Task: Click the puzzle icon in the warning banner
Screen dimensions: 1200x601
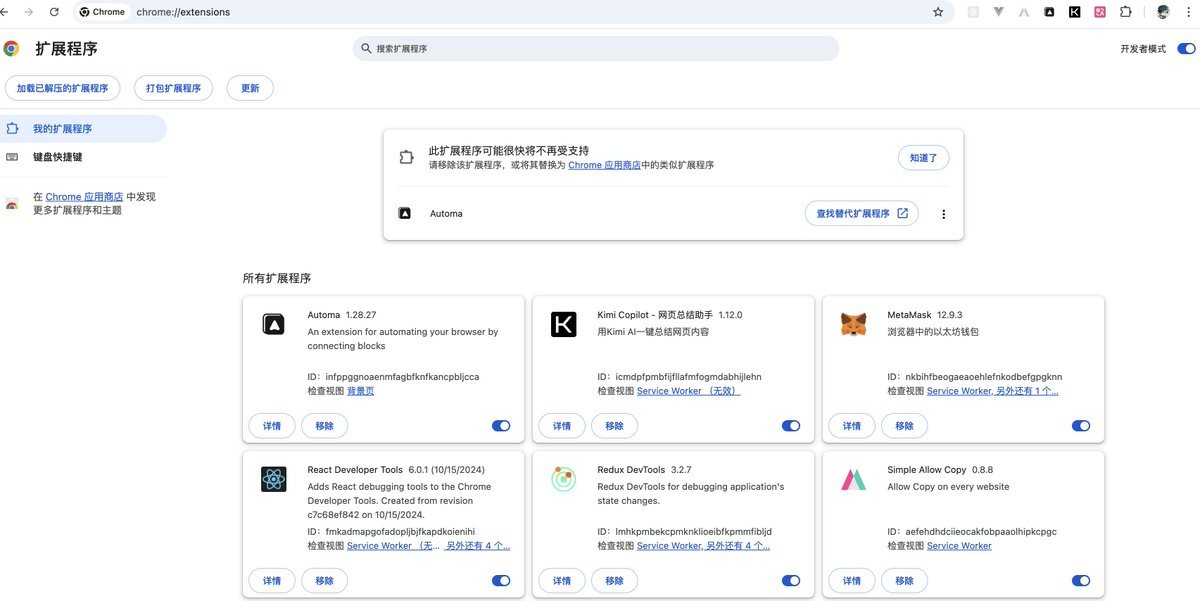Action: click(x=406, y=157)
